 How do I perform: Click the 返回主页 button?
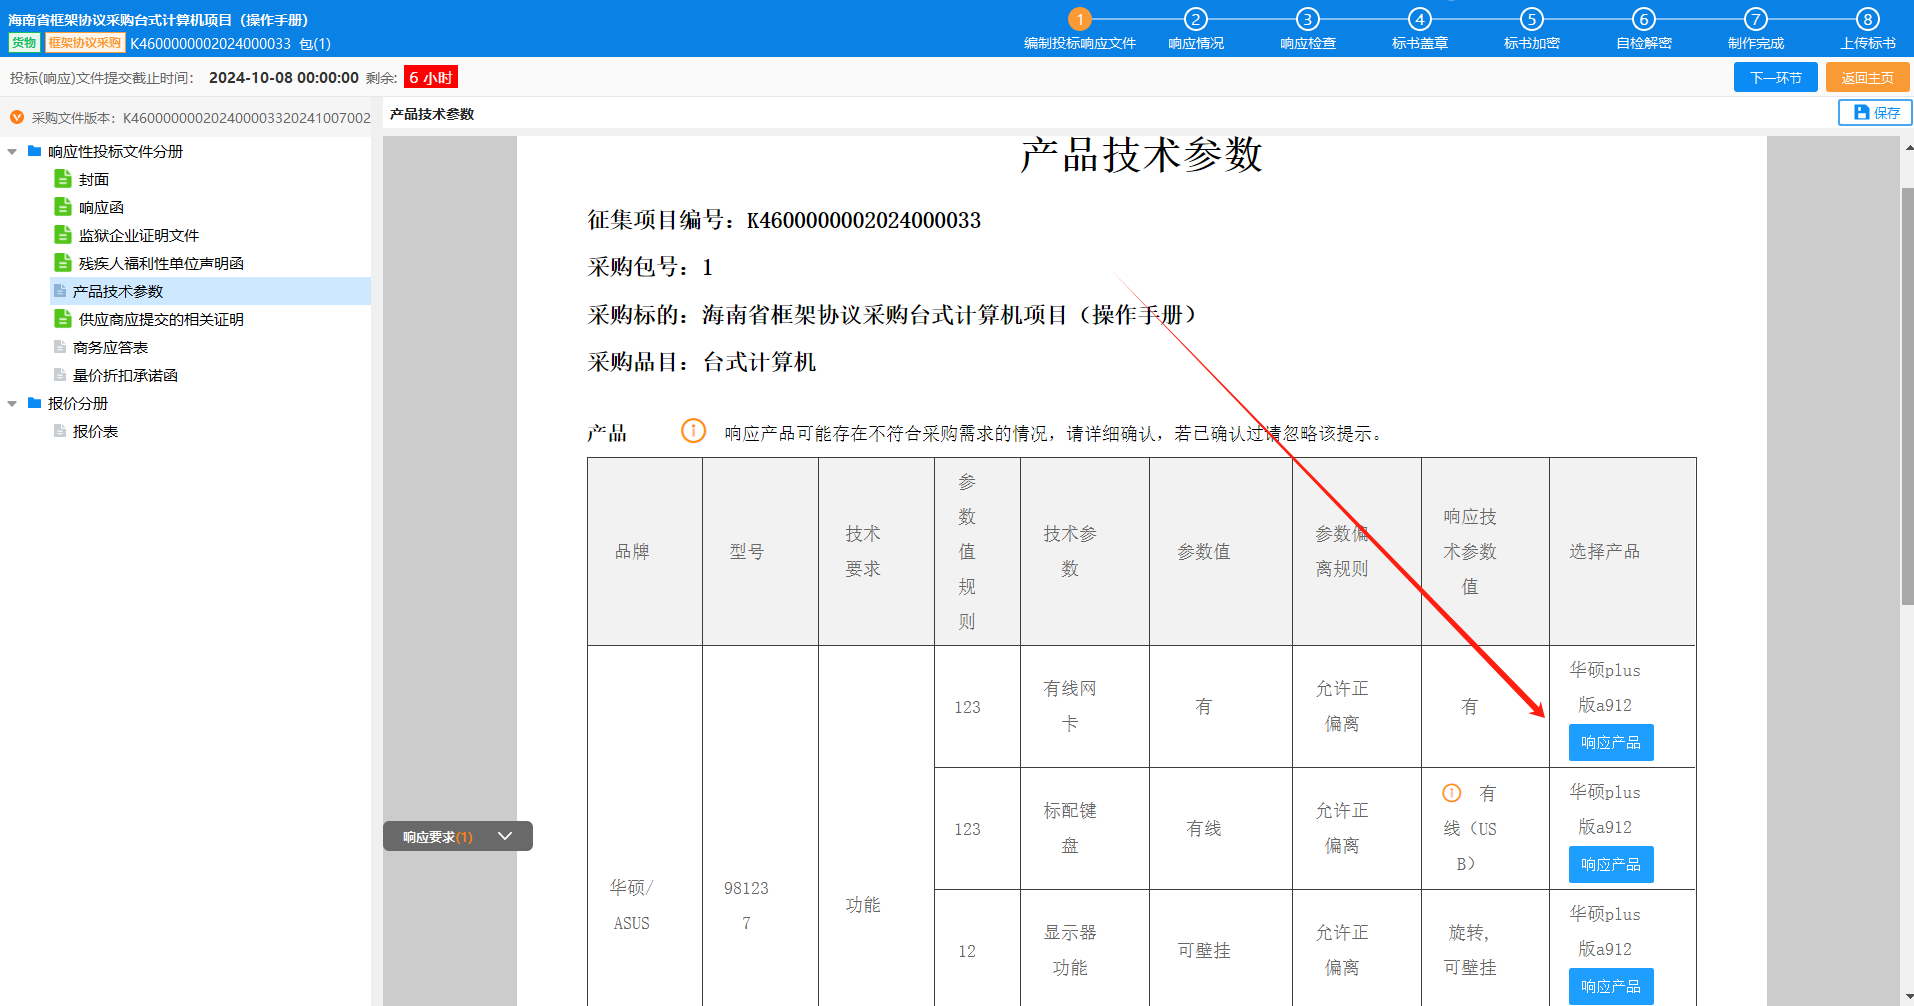click(1867, 77)
